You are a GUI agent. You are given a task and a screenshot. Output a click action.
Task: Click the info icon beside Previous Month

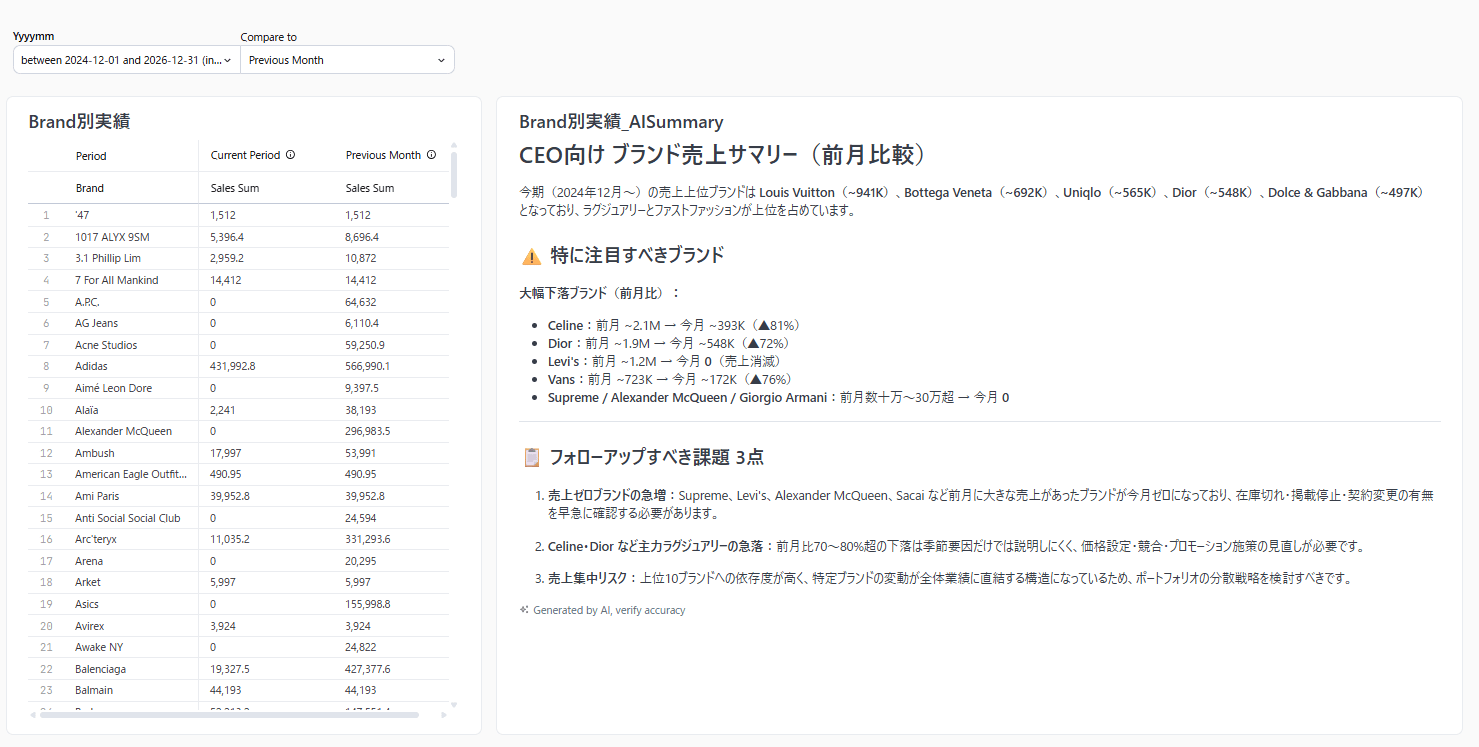tap(432, 155)
